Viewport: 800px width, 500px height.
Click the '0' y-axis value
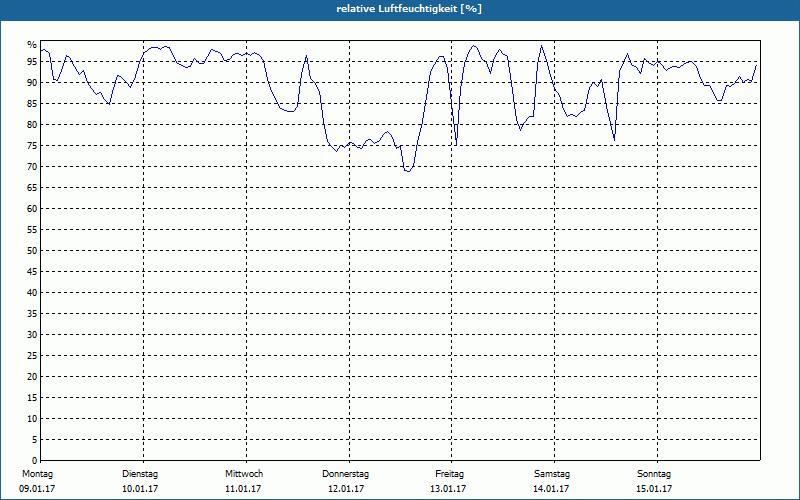pyautogui.click(x=34, y=461)
